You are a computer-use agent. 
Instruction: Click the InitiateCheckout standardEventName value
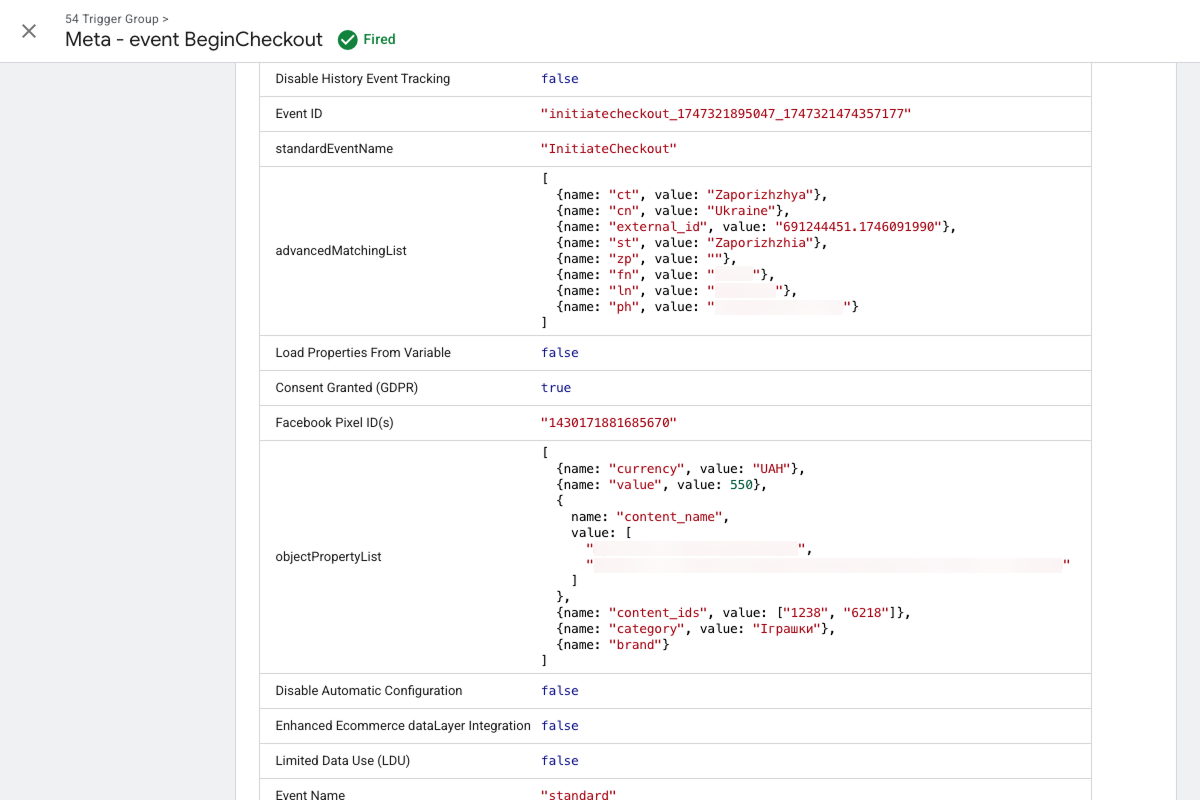[608, 149]
